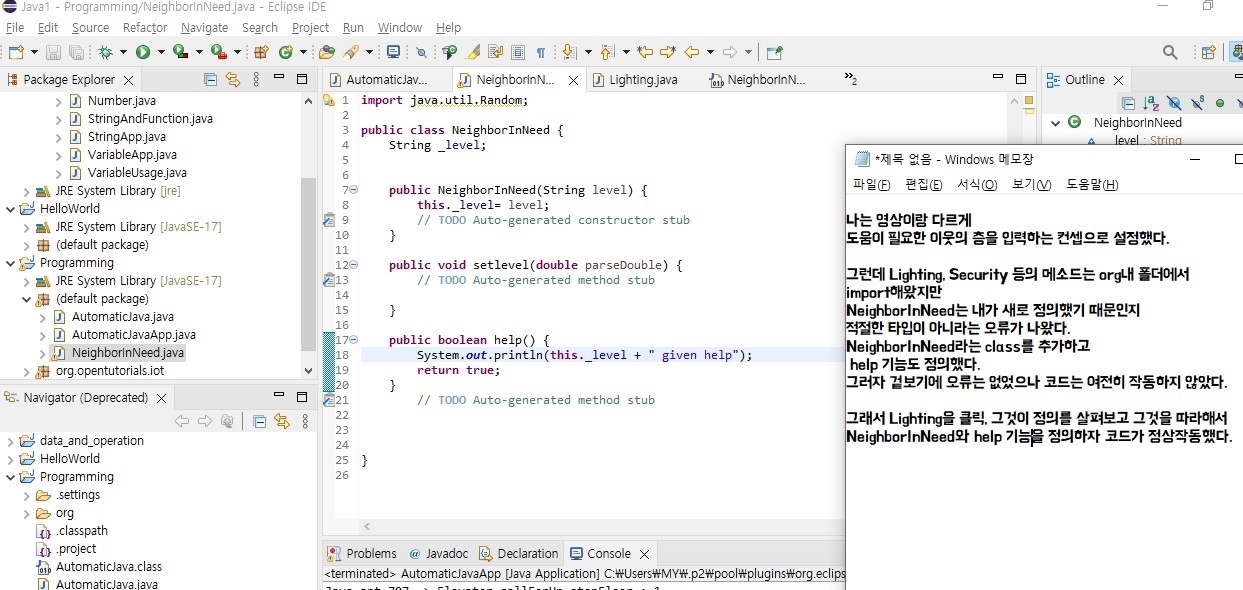Toggle Hide Fields in Outline
This screenshot has height=590, width=1243.
point(1174,103)
